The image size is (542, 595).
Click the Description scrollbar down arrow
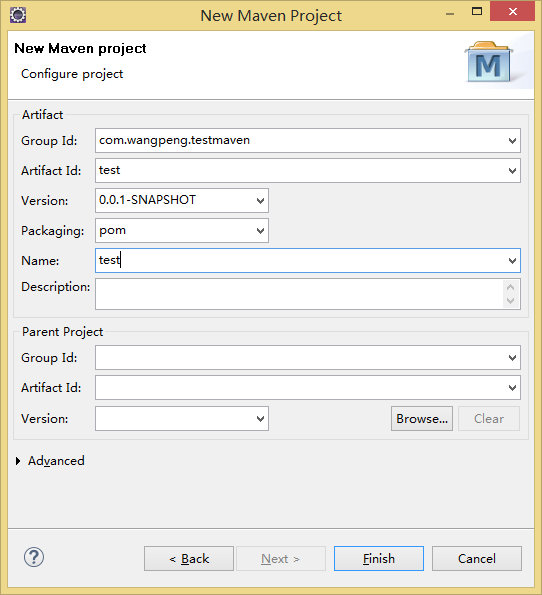point(510,301)
